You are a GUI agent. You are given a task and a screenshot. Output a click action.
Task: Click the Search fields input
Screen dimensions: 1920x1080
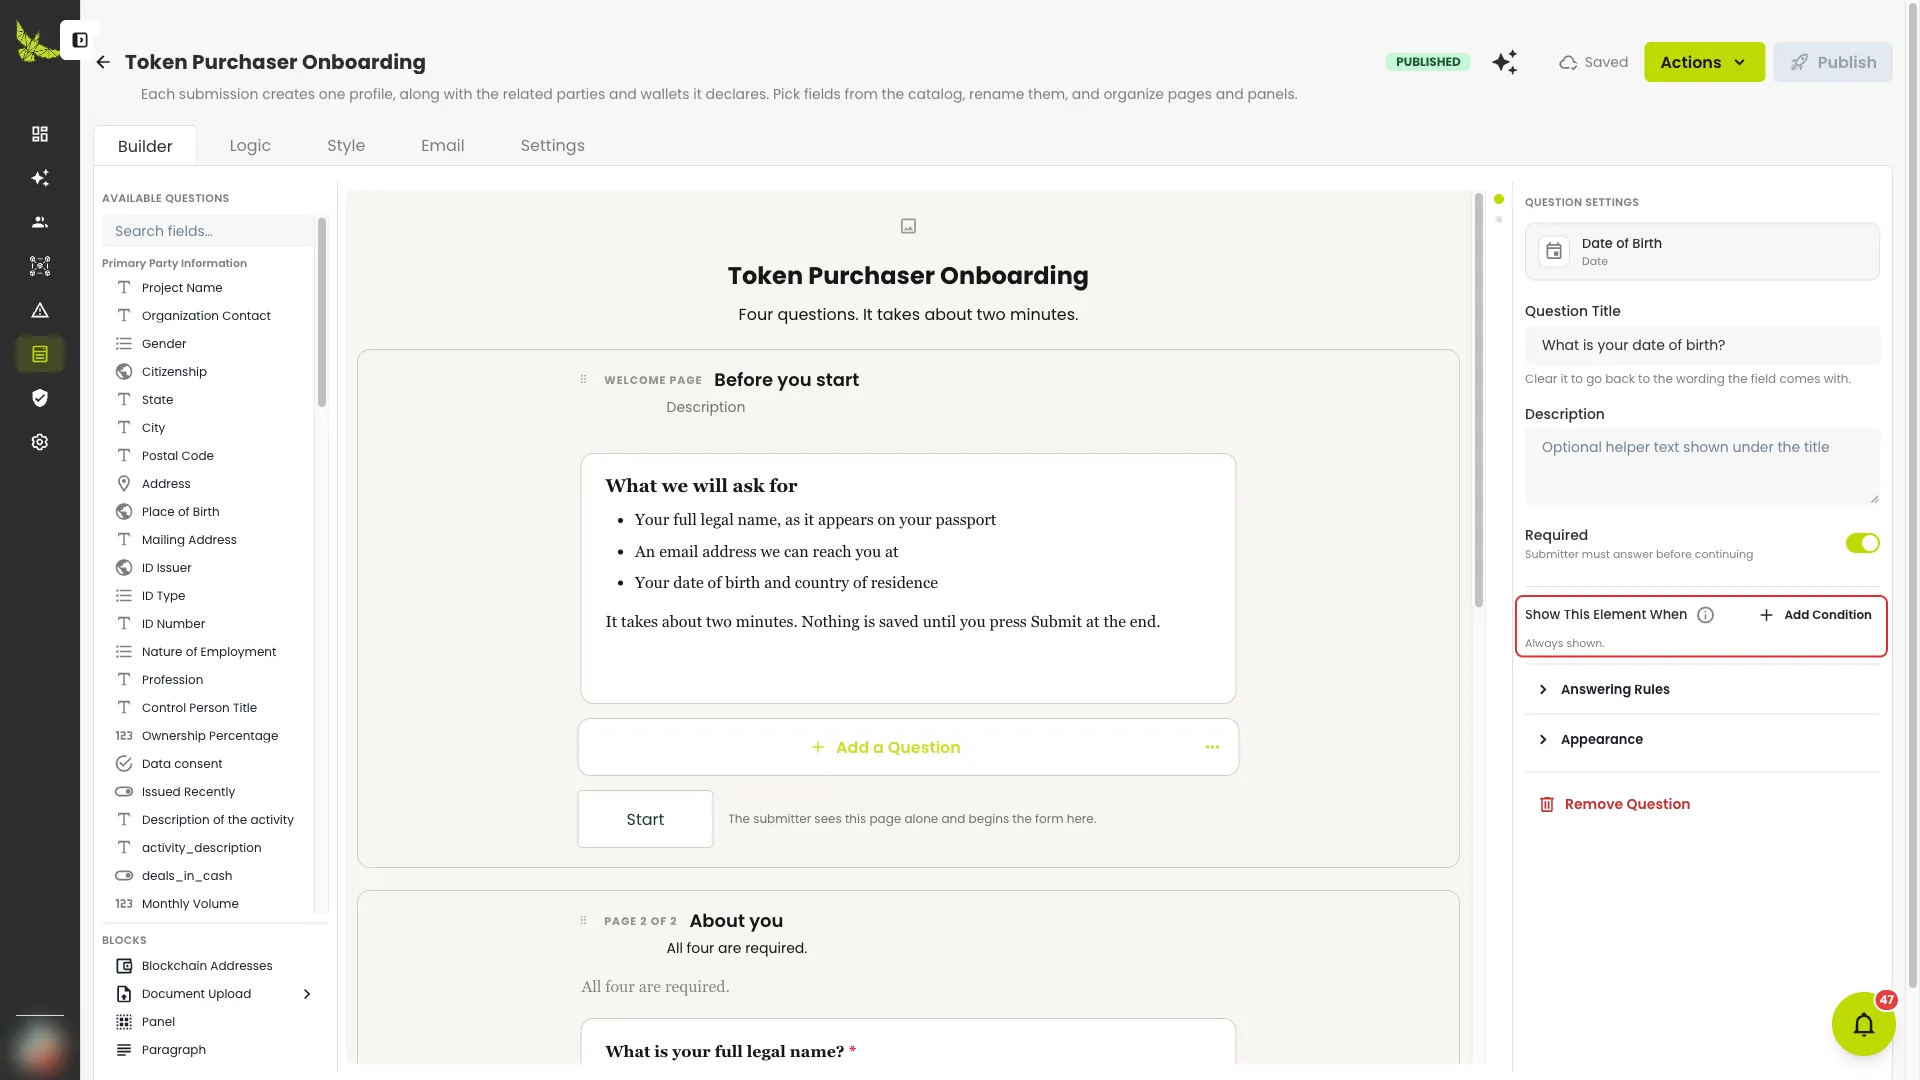click(208, 231)
